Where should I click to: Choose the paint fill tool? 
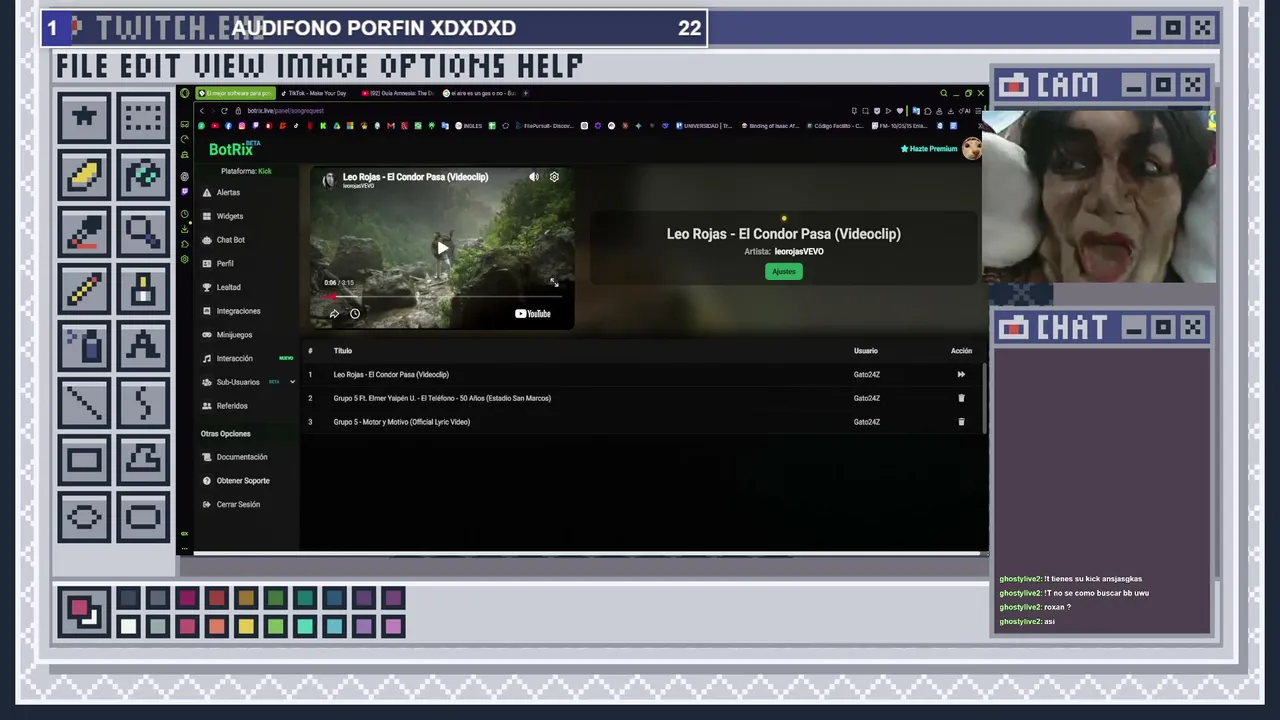[x=143, y=175]
